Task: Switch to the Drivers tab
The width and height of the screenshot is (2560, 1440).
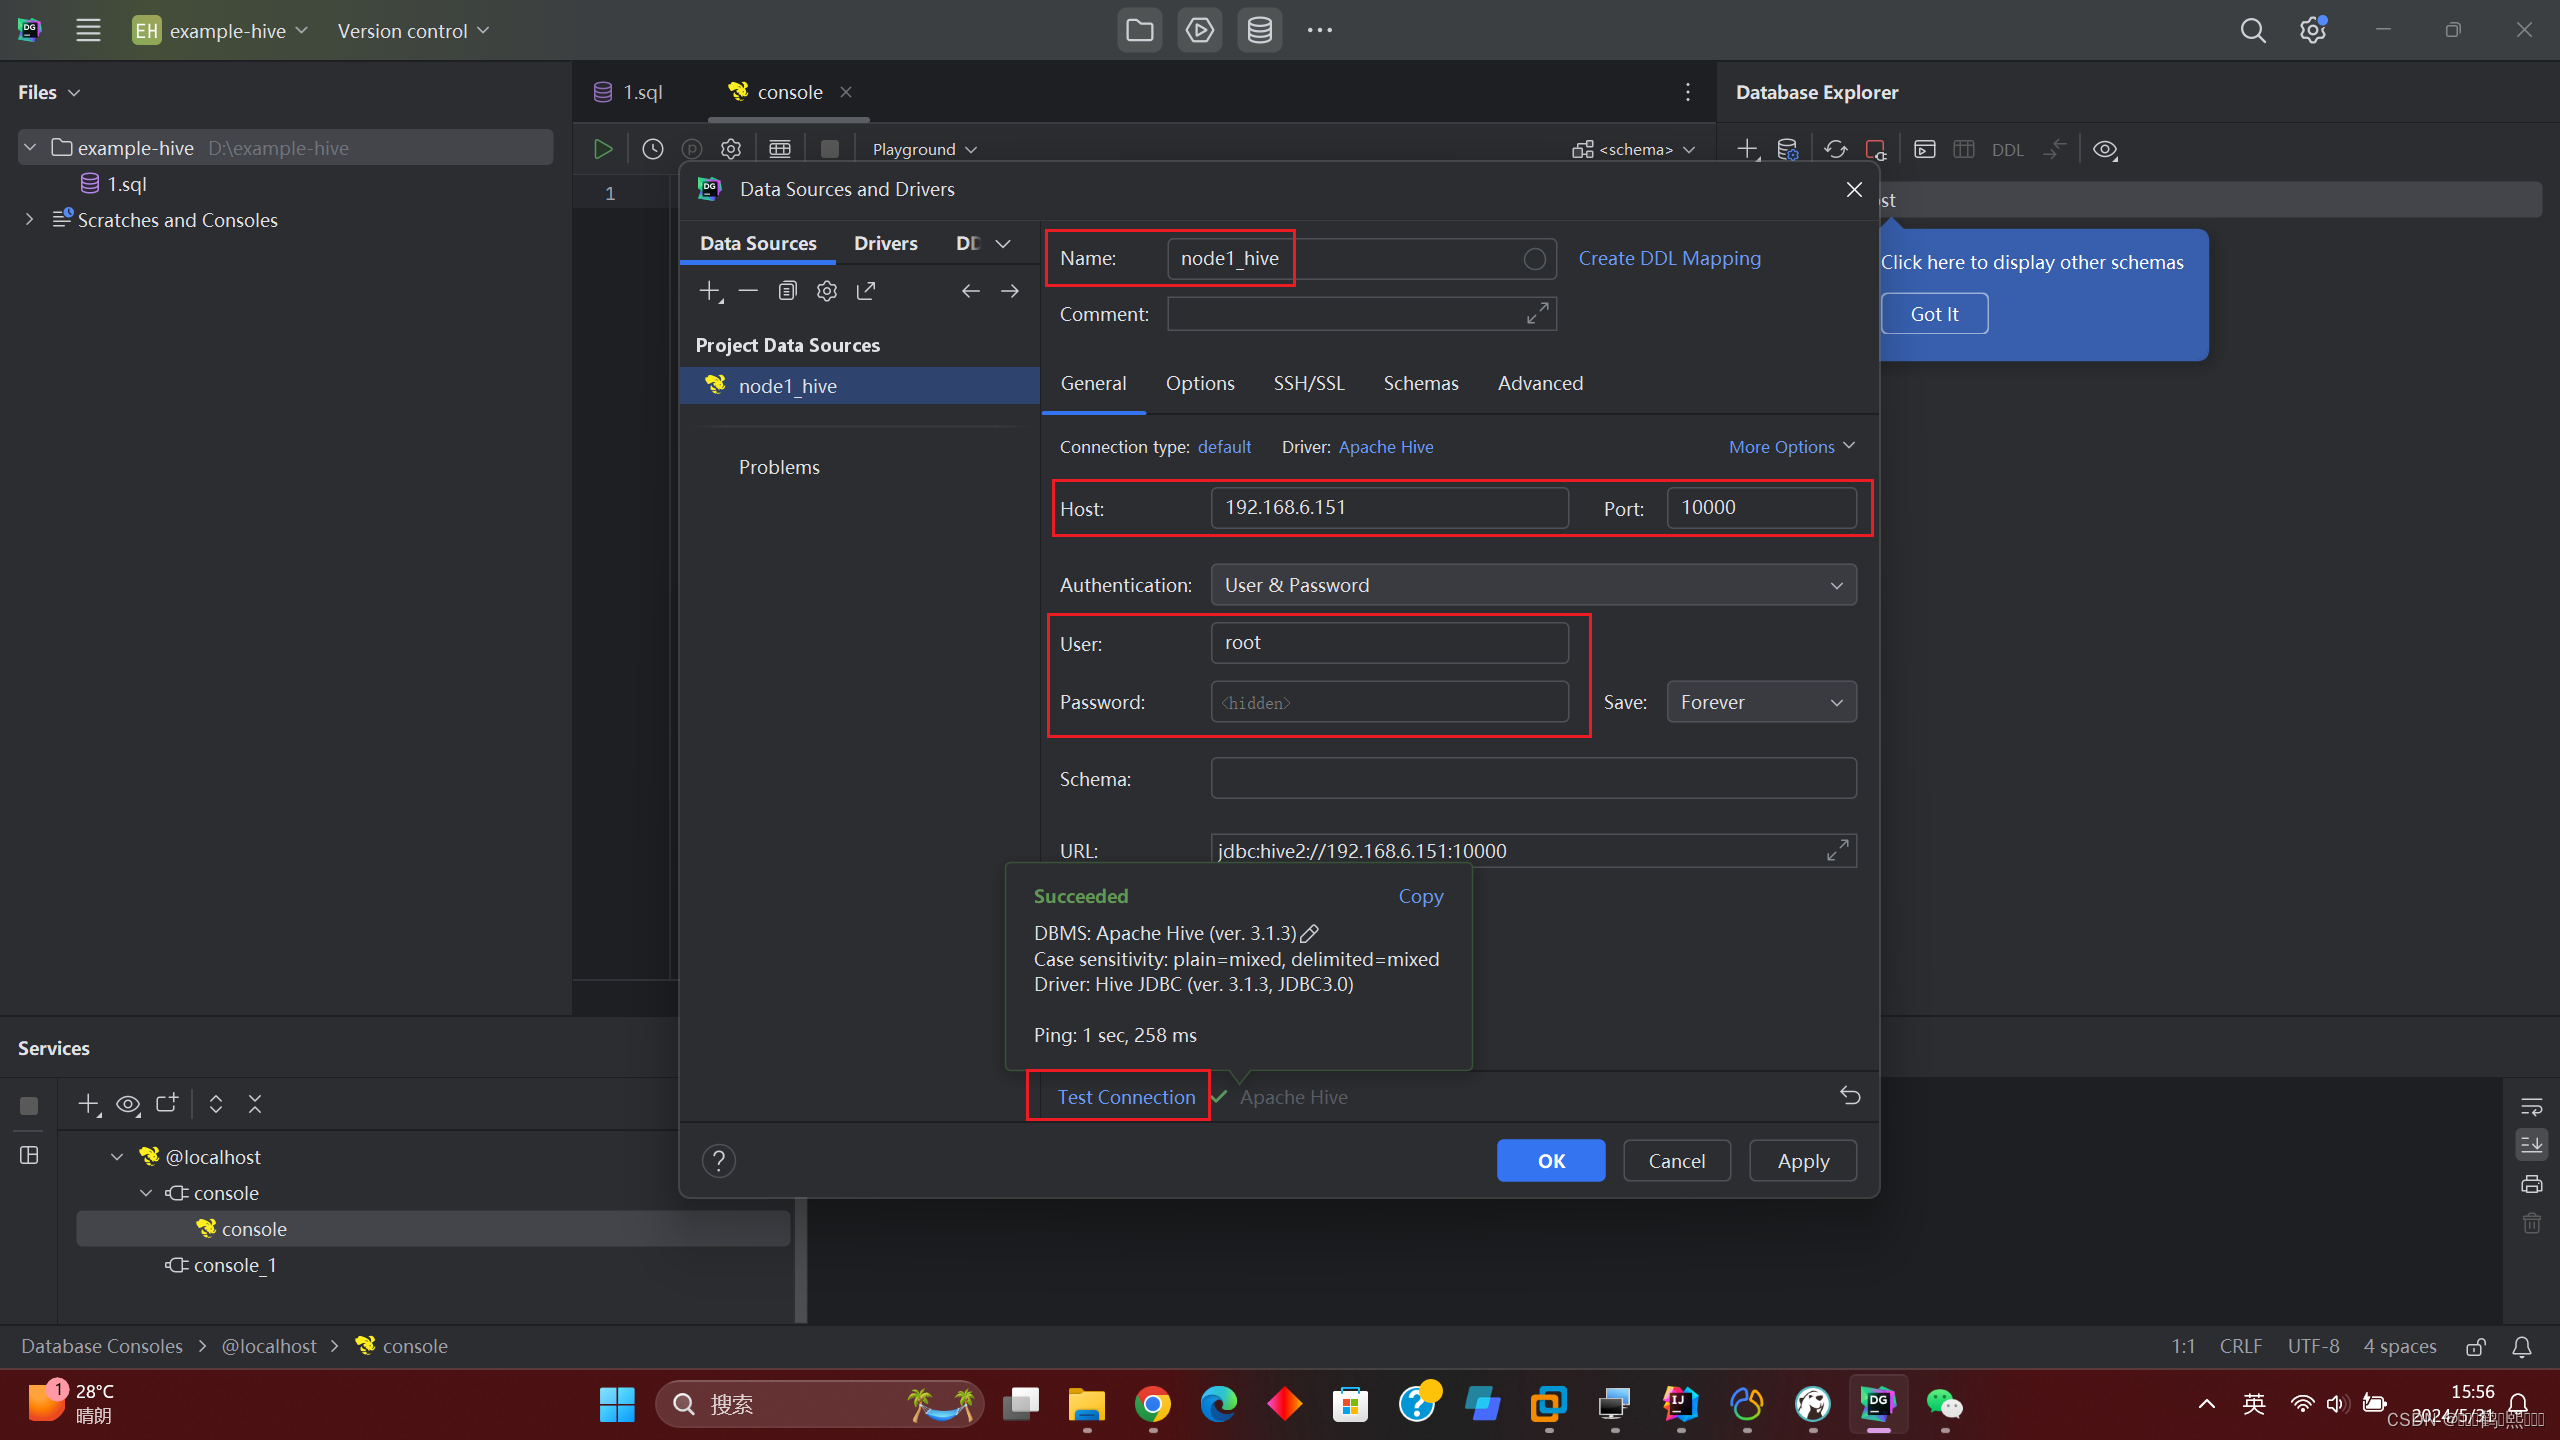Action: (885, 243)
